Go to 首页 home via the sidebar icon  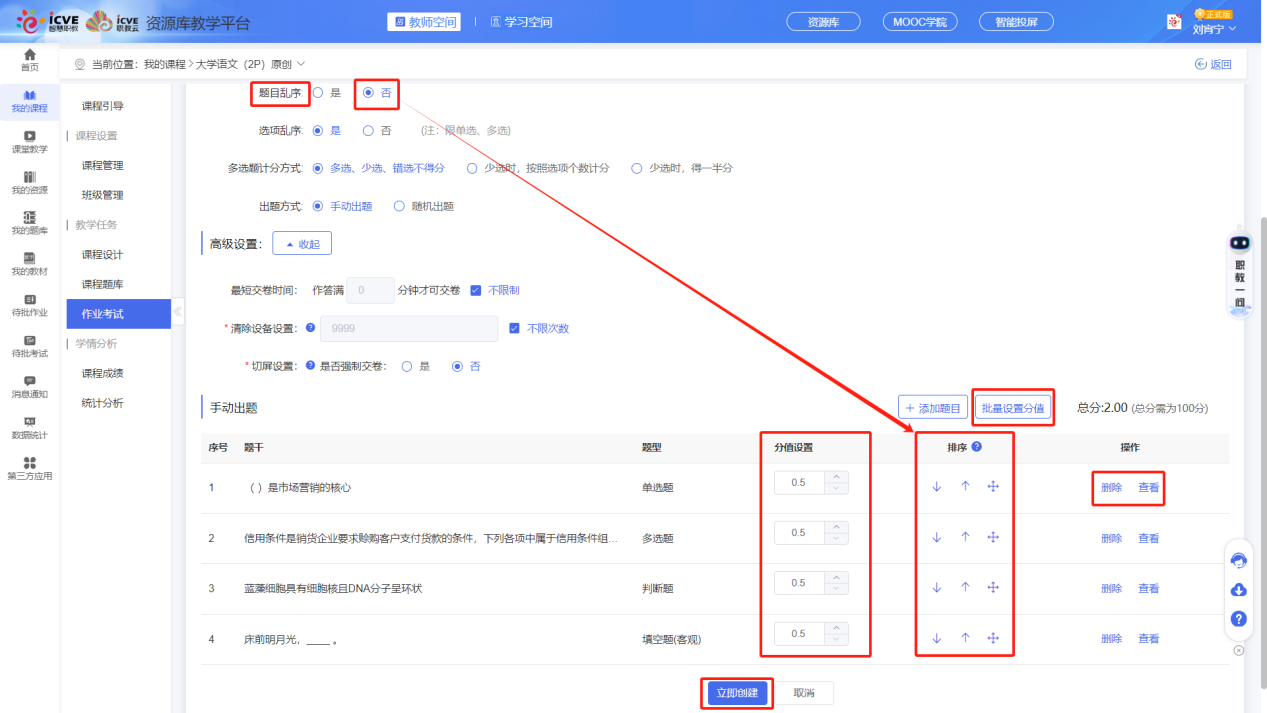pos(29,60)
